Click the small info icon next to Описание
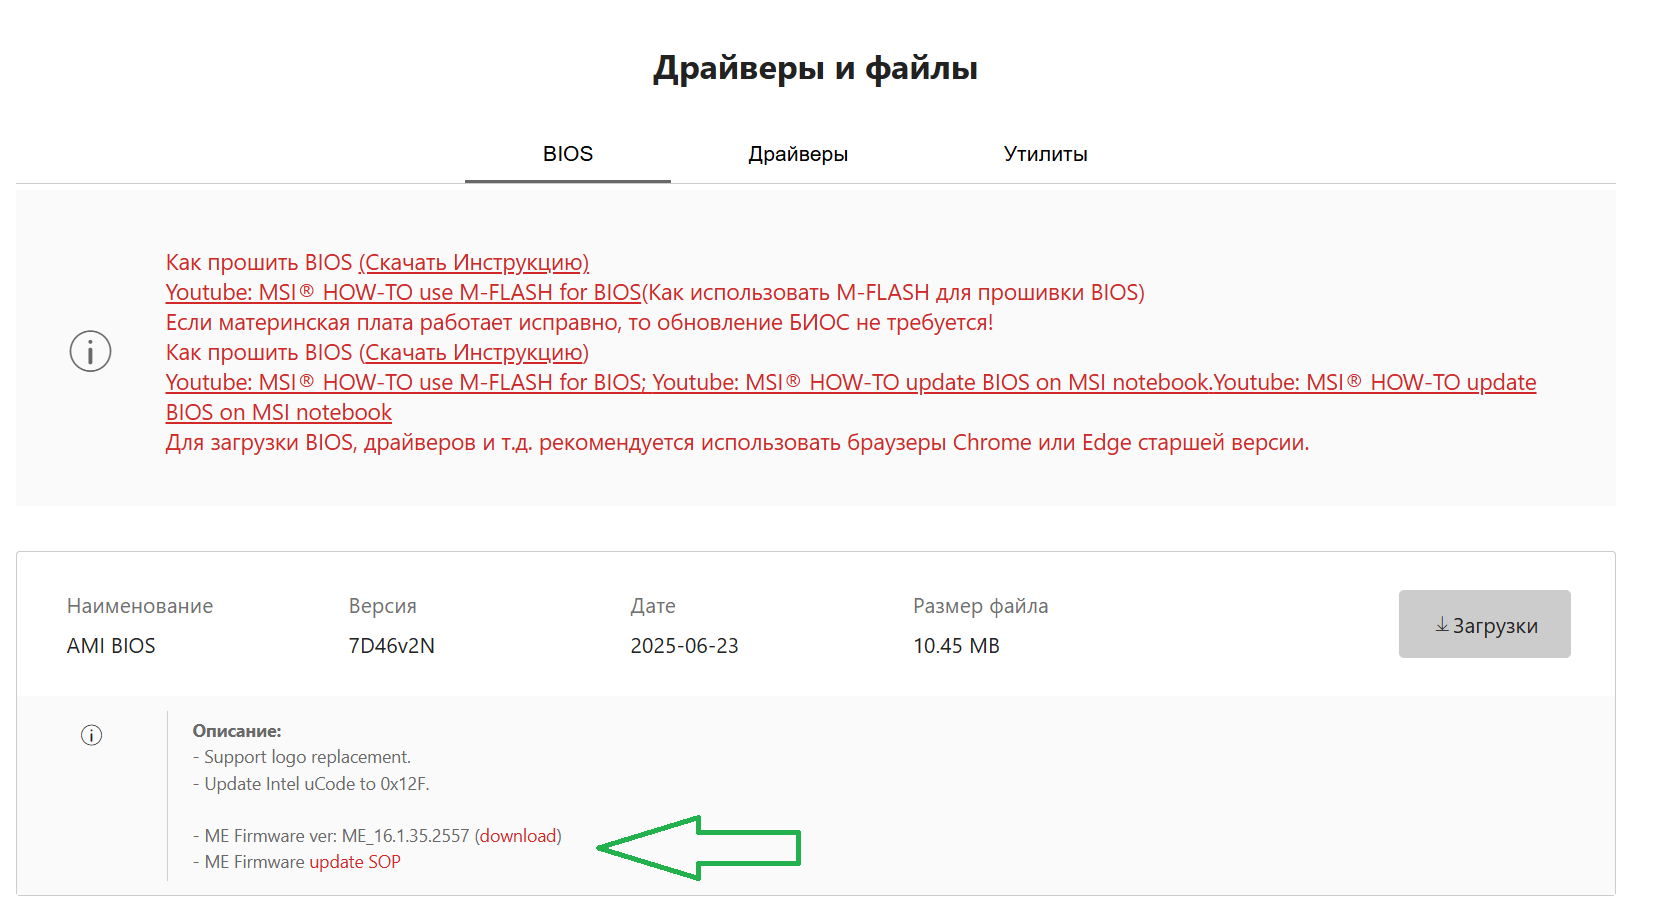This screenshot has width=1674, height=915. 91,735
